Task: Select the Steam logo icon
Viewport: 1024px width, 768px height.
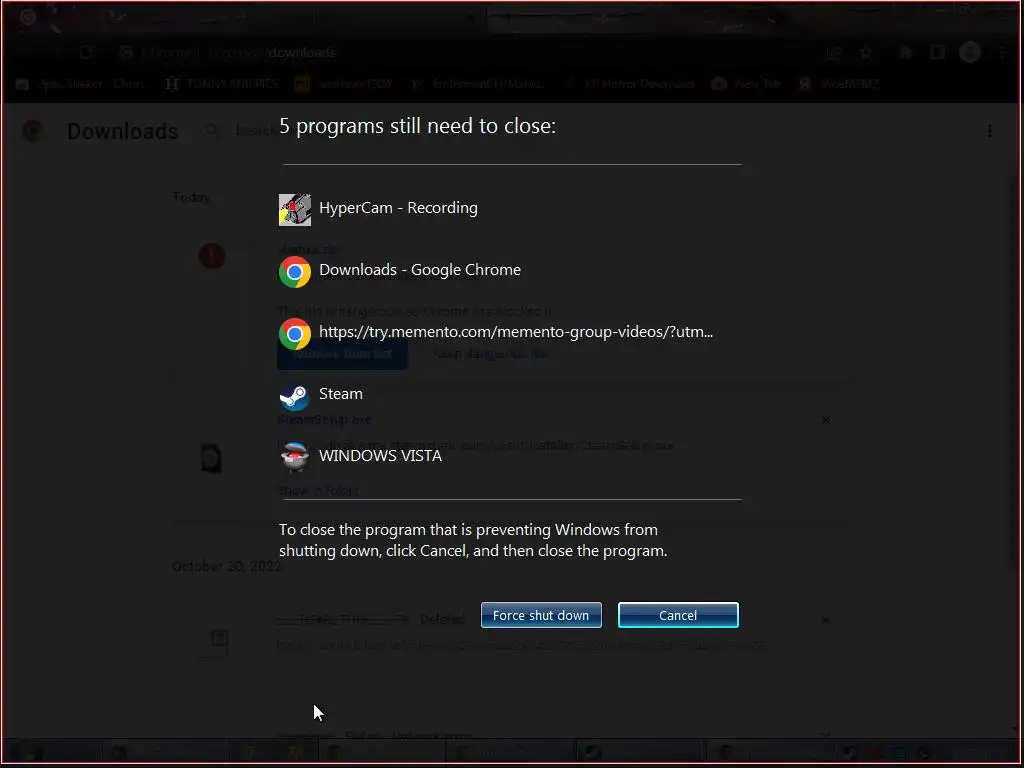Action: (x=295, y=396)
